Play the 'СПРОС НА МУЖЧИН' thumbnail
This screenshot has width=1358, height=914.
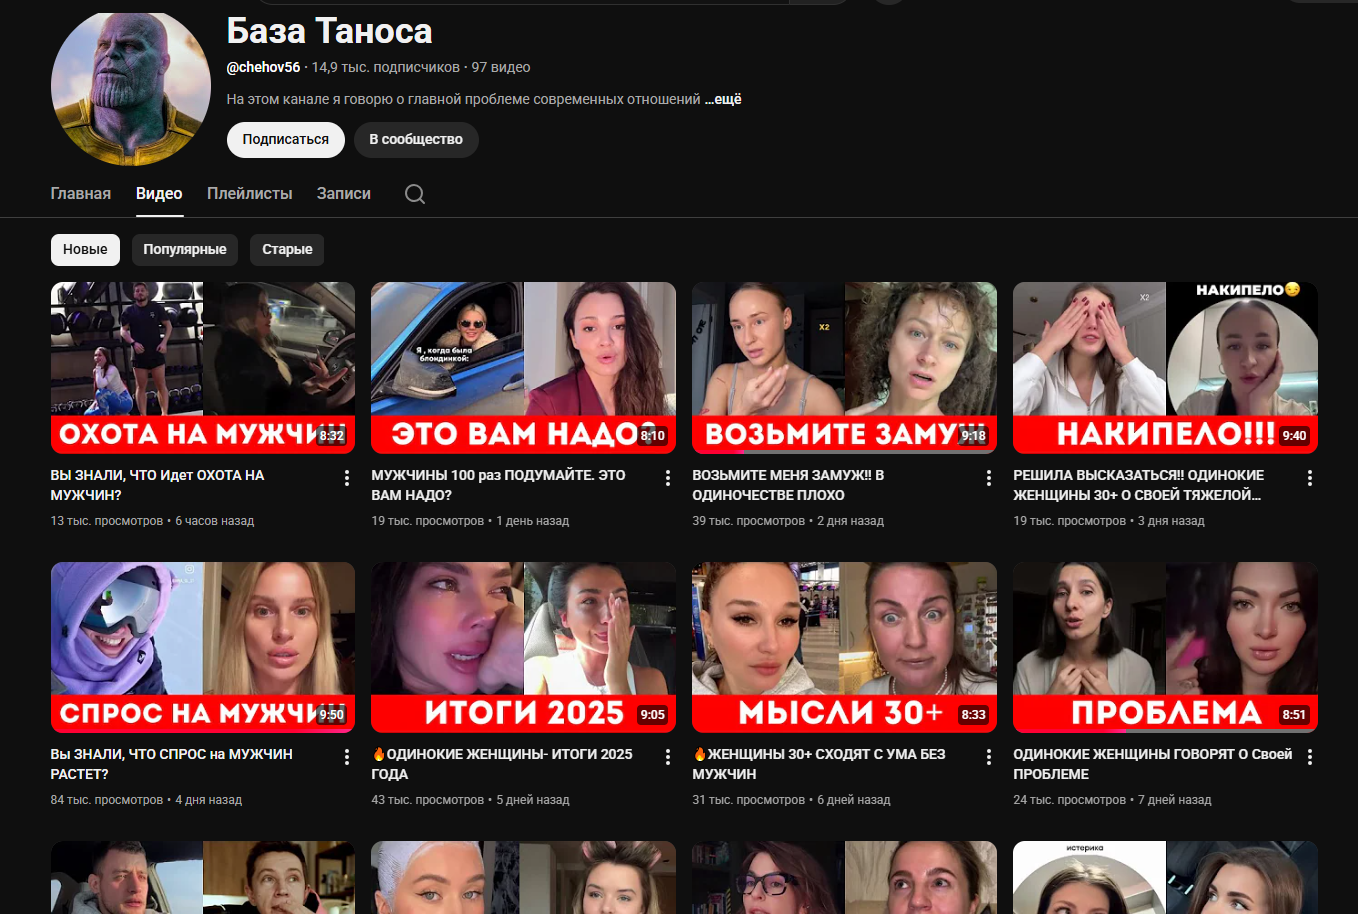pos(203,647)
